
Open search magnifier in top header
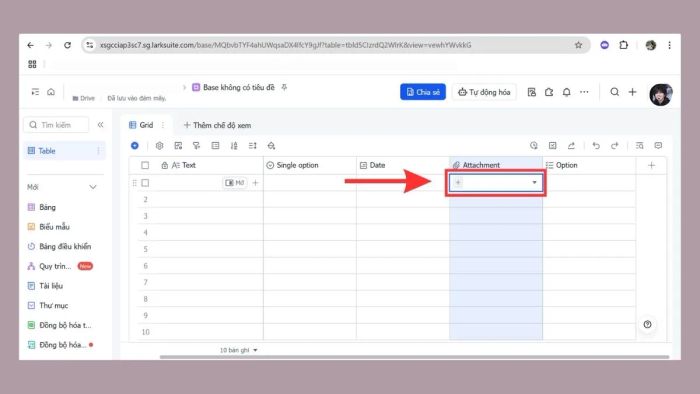pos(615,92)
